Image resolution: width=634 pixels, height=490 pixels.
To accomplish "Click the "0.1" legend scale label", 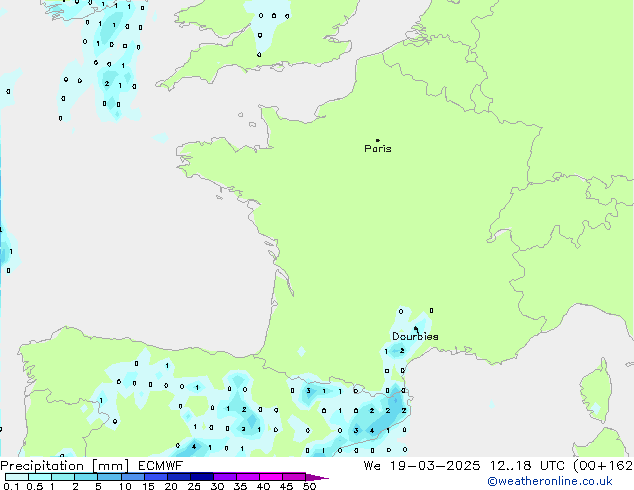I will pyautogui.click(x=11, y=486).
